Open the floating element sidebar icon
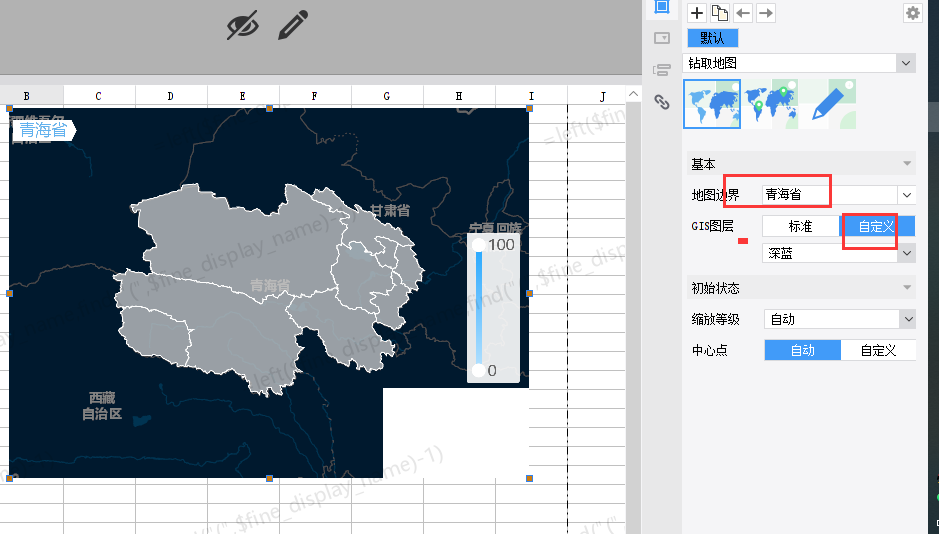Screen dimensions: 939x534 [662, 38]
